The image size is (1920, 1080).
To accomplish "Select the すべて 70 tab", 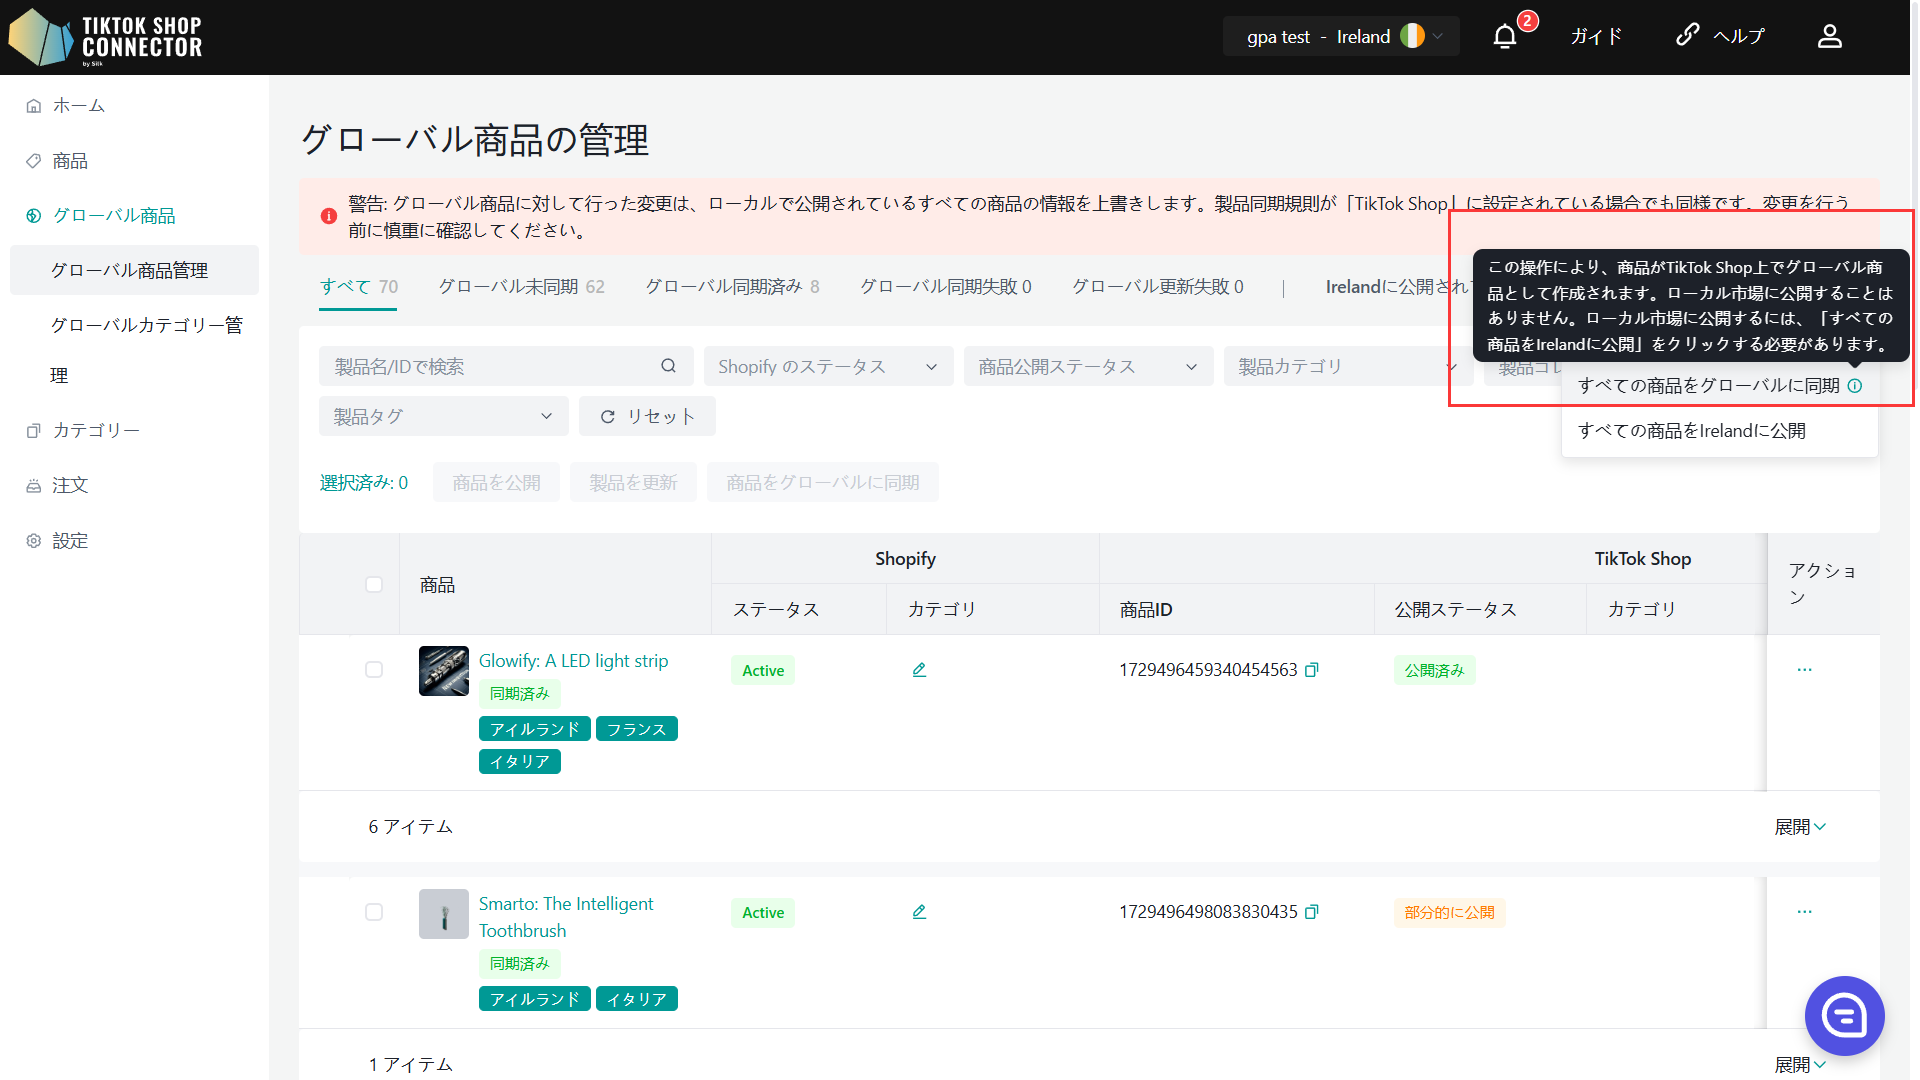I will [358, 287].
